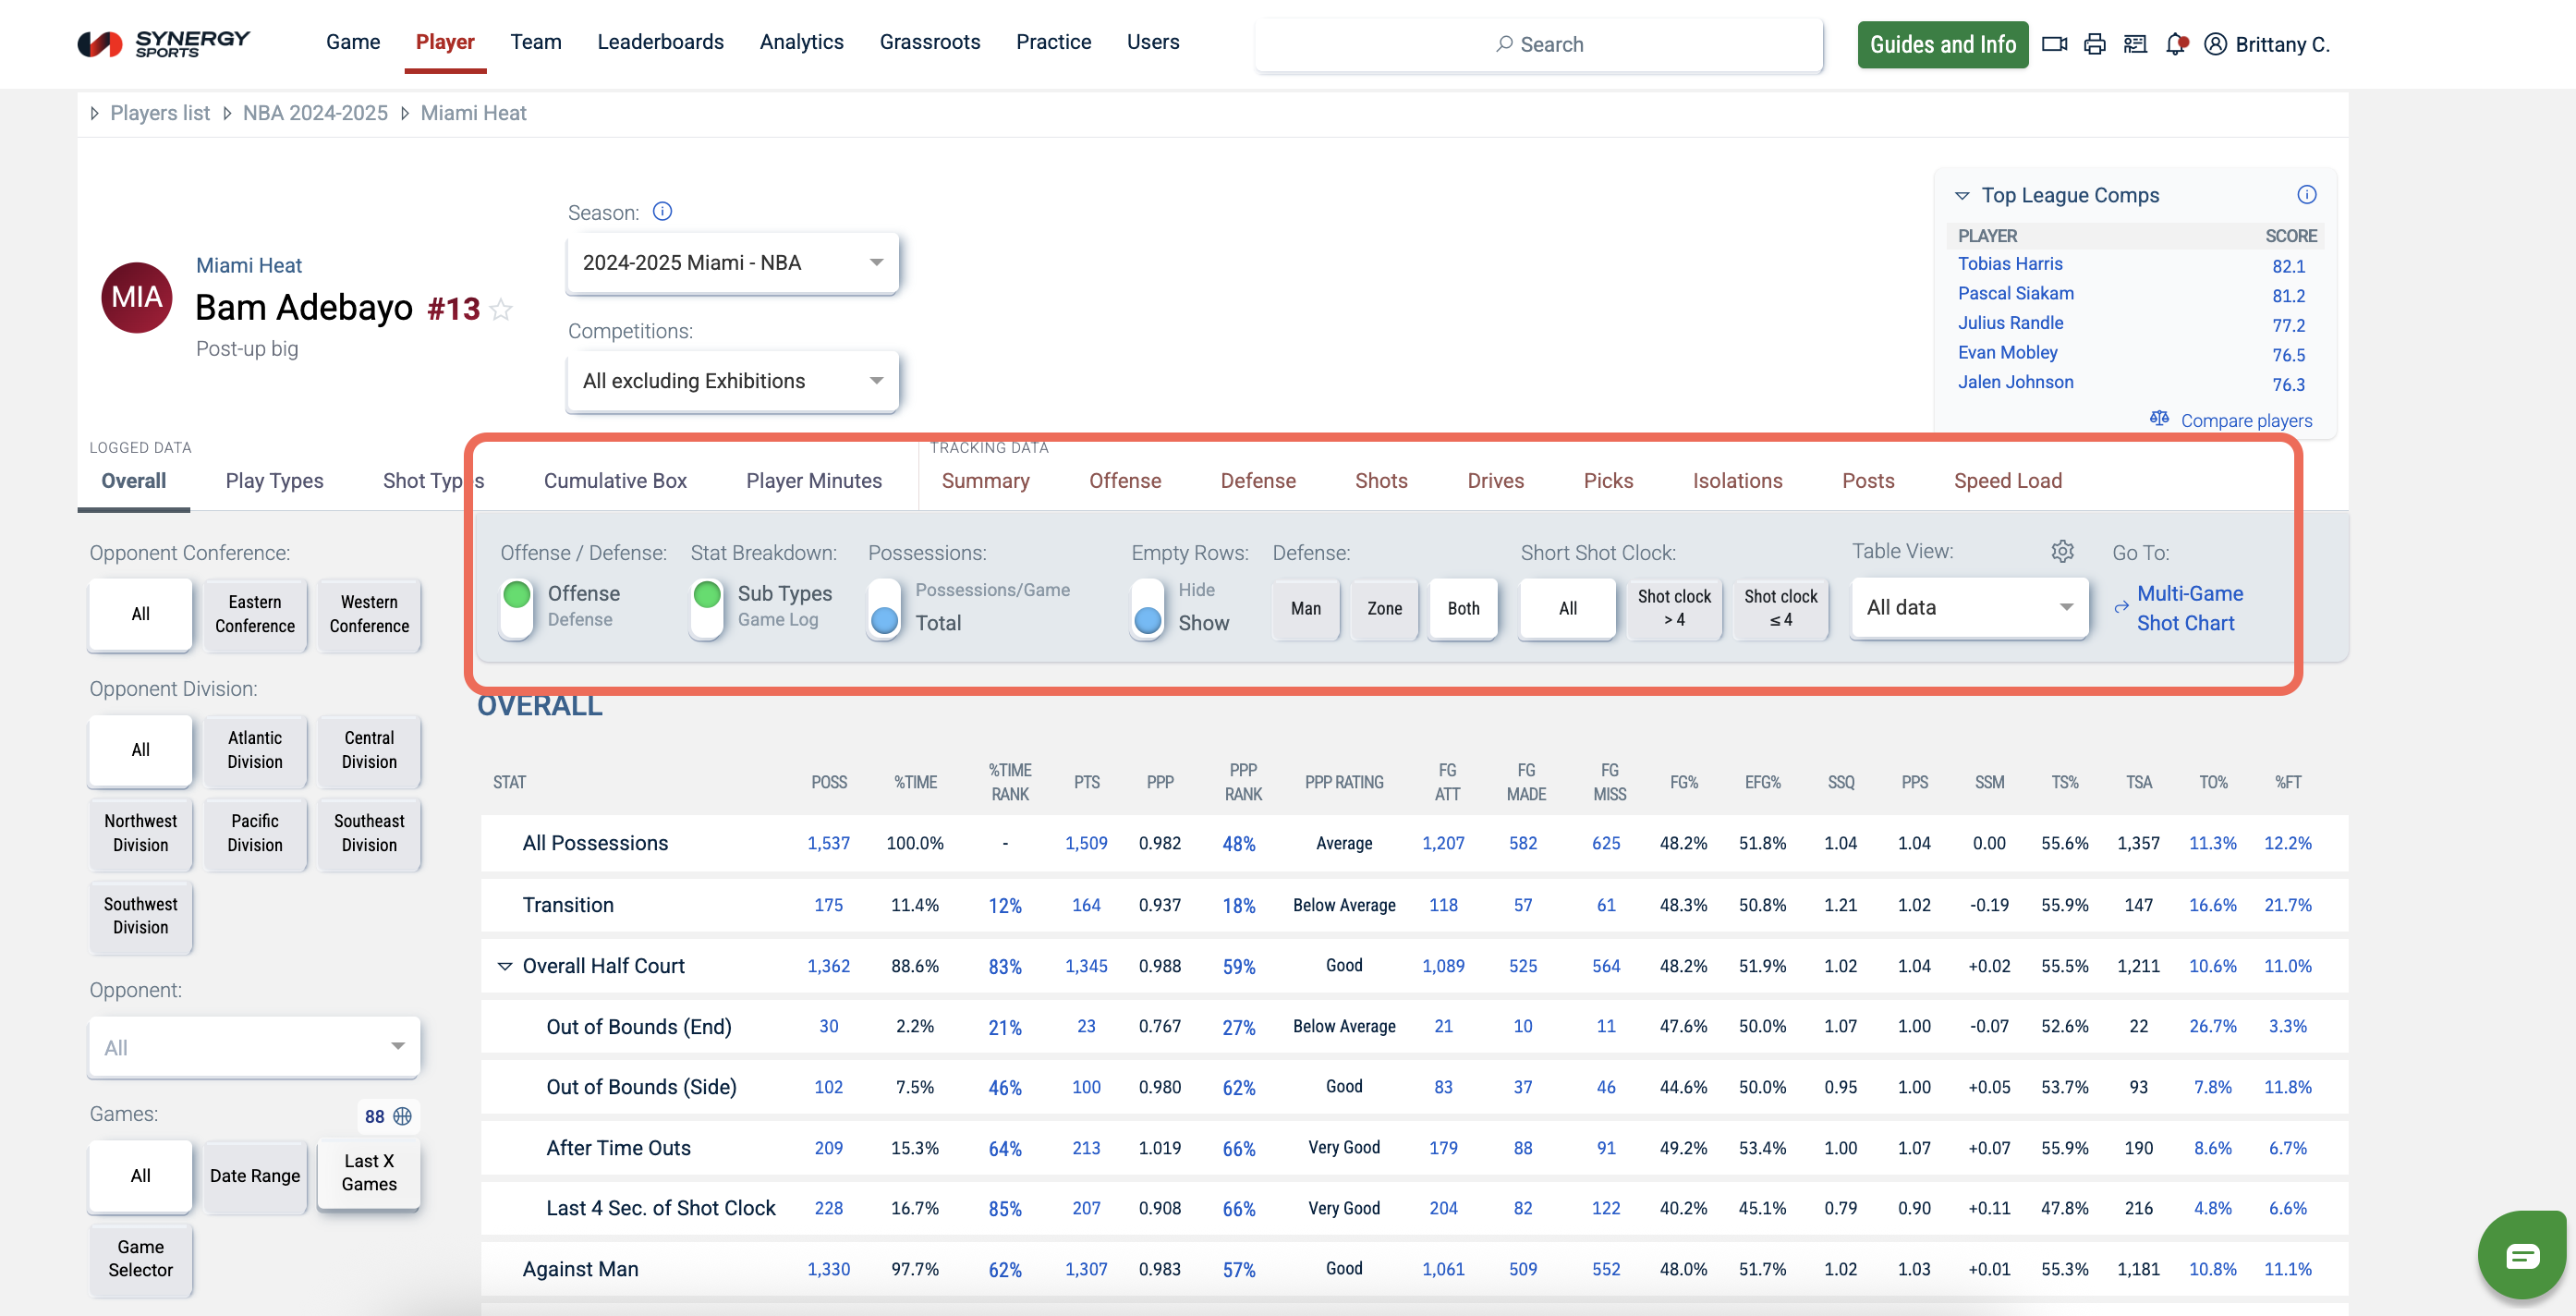Toggle Empty Rows Hide/Show switch
The width and height of the screenshot is (2576, 1316).
[1147, 607]
